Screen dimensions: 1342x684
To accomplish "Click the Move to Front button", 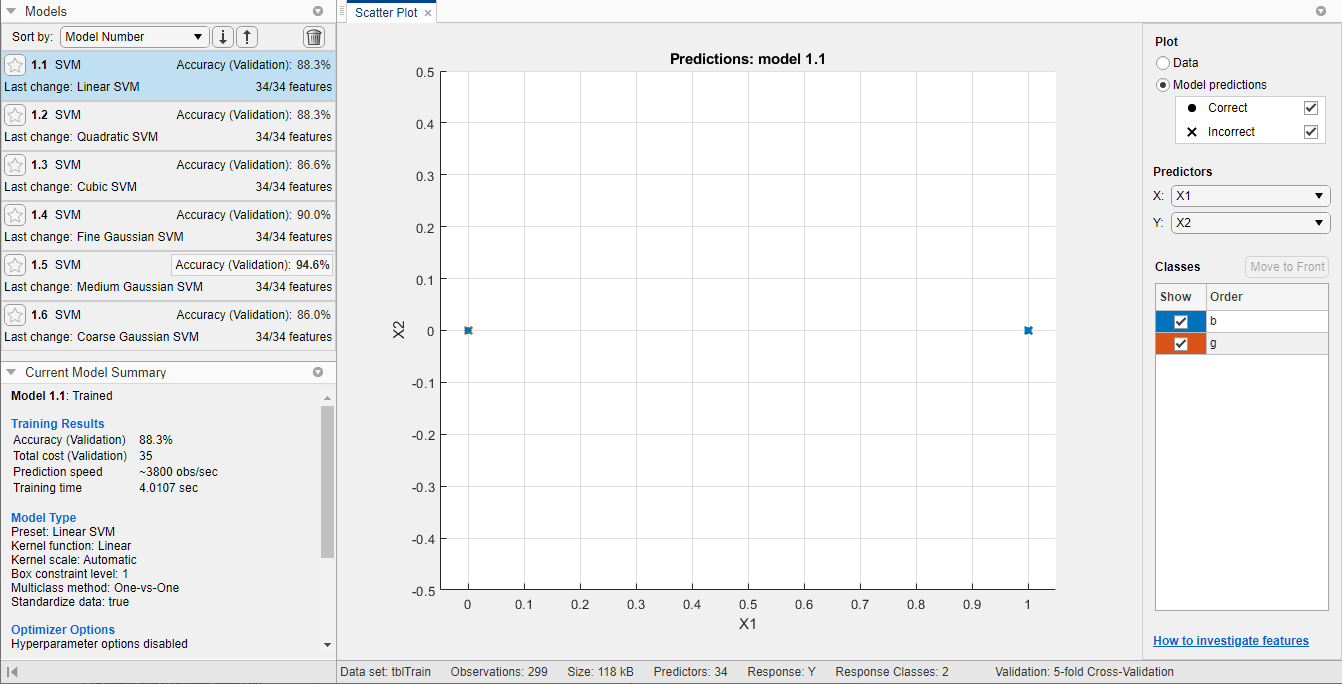I will [x=1286, y=266].
